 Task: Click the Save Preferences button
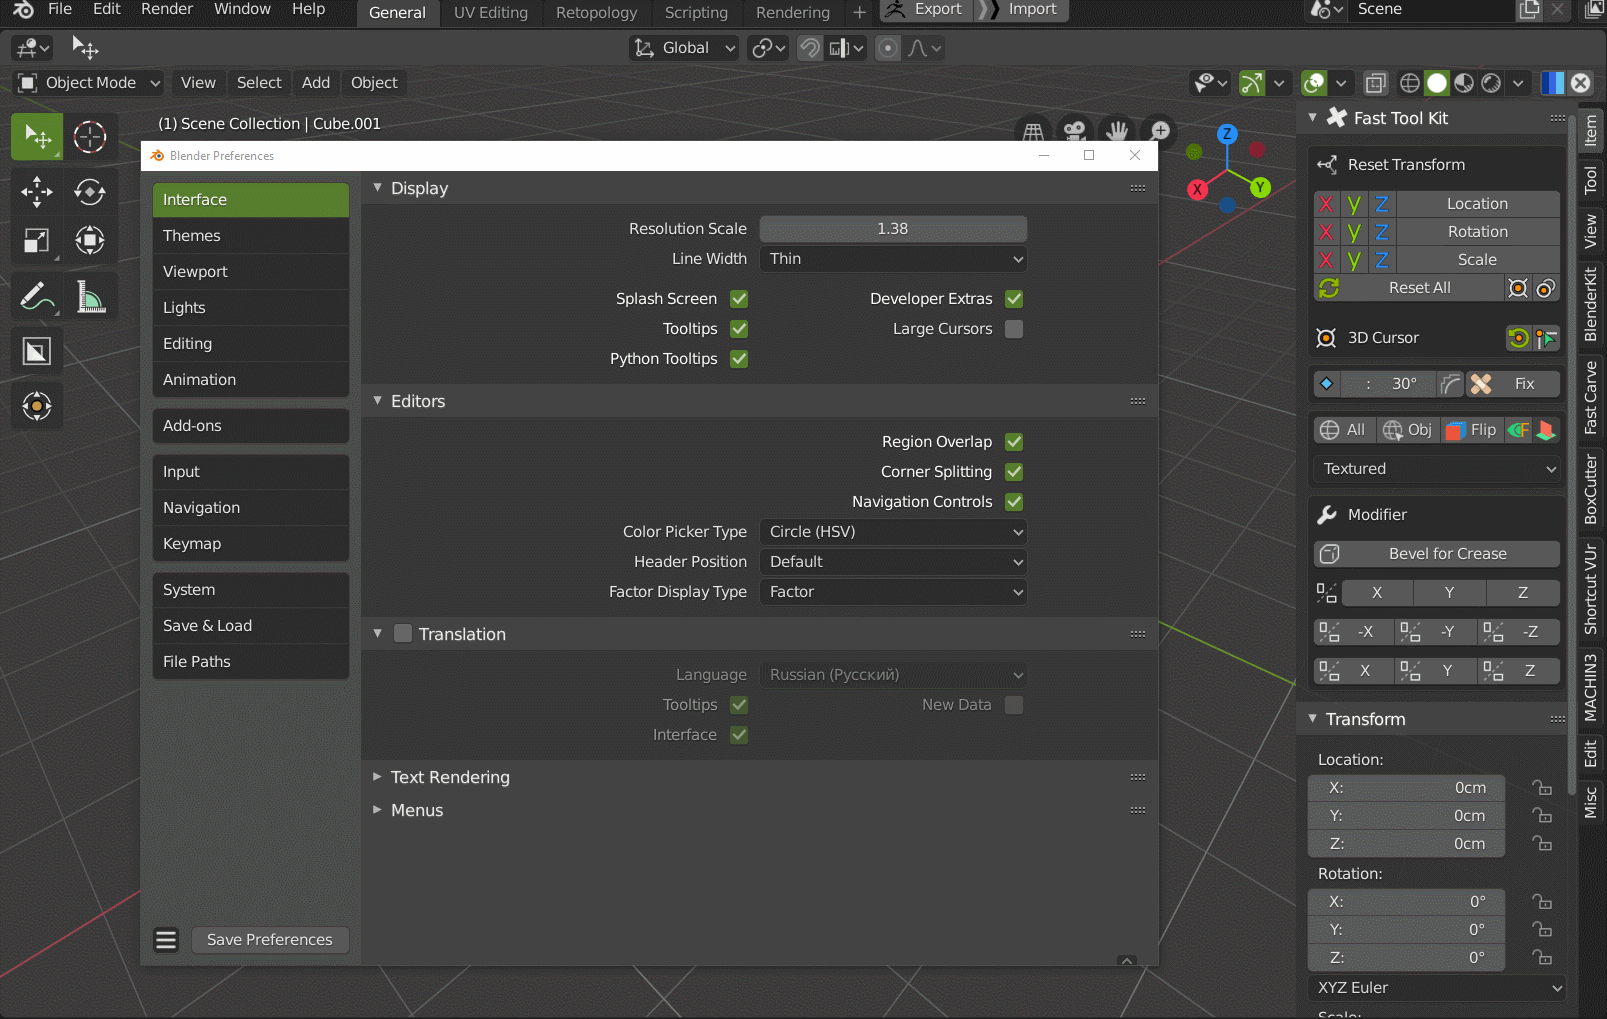coord(269,939)
